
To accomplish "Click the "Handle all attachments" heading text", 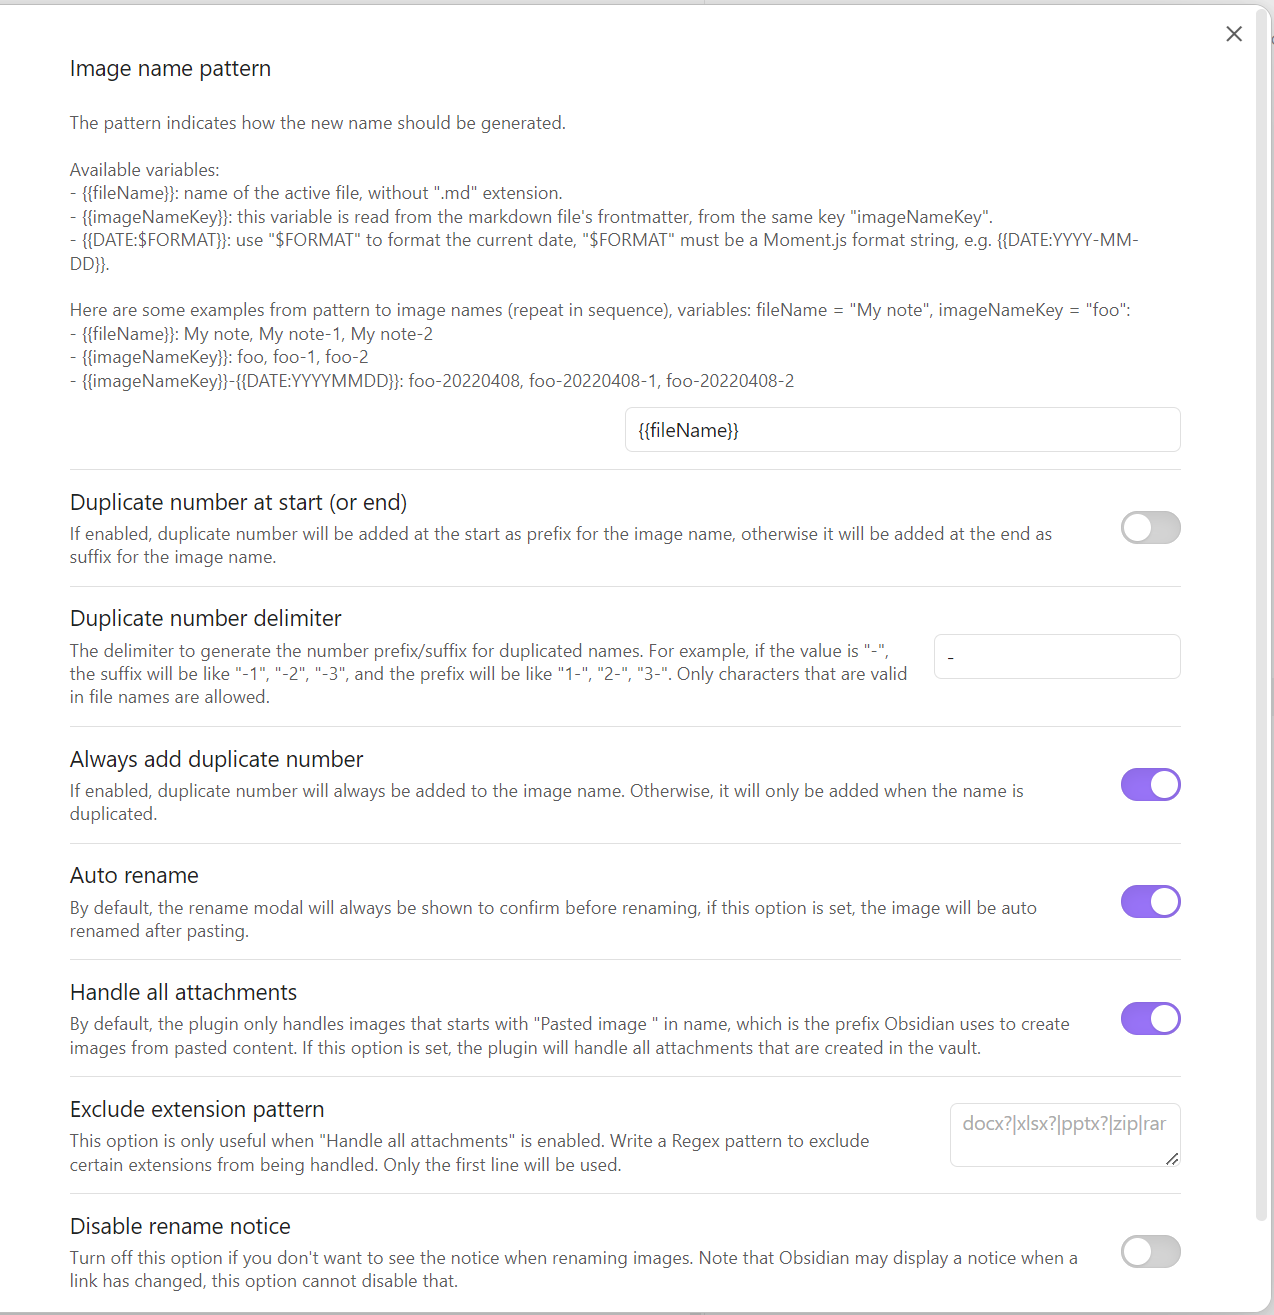I will pyautogui.click(x=183, y=992).
